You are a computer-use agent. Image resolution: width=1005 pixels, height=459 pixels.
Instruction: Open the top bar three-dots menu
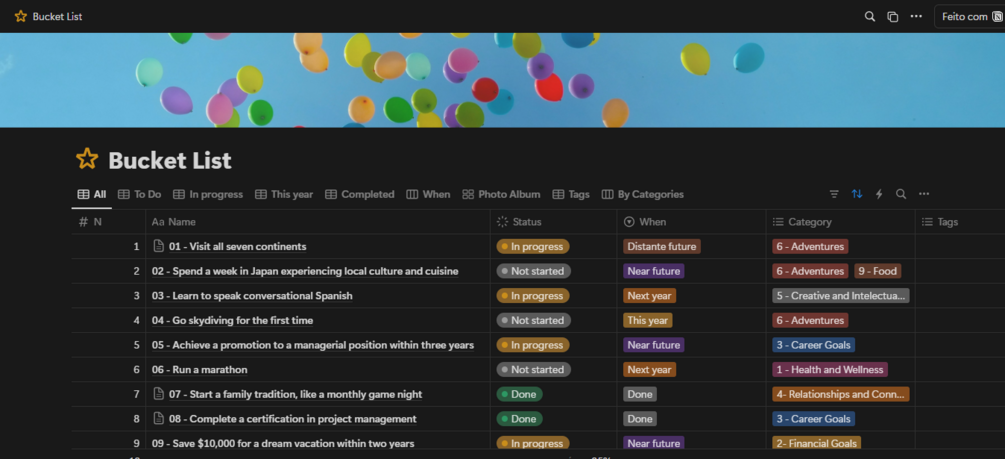click(x=916, y=16)
